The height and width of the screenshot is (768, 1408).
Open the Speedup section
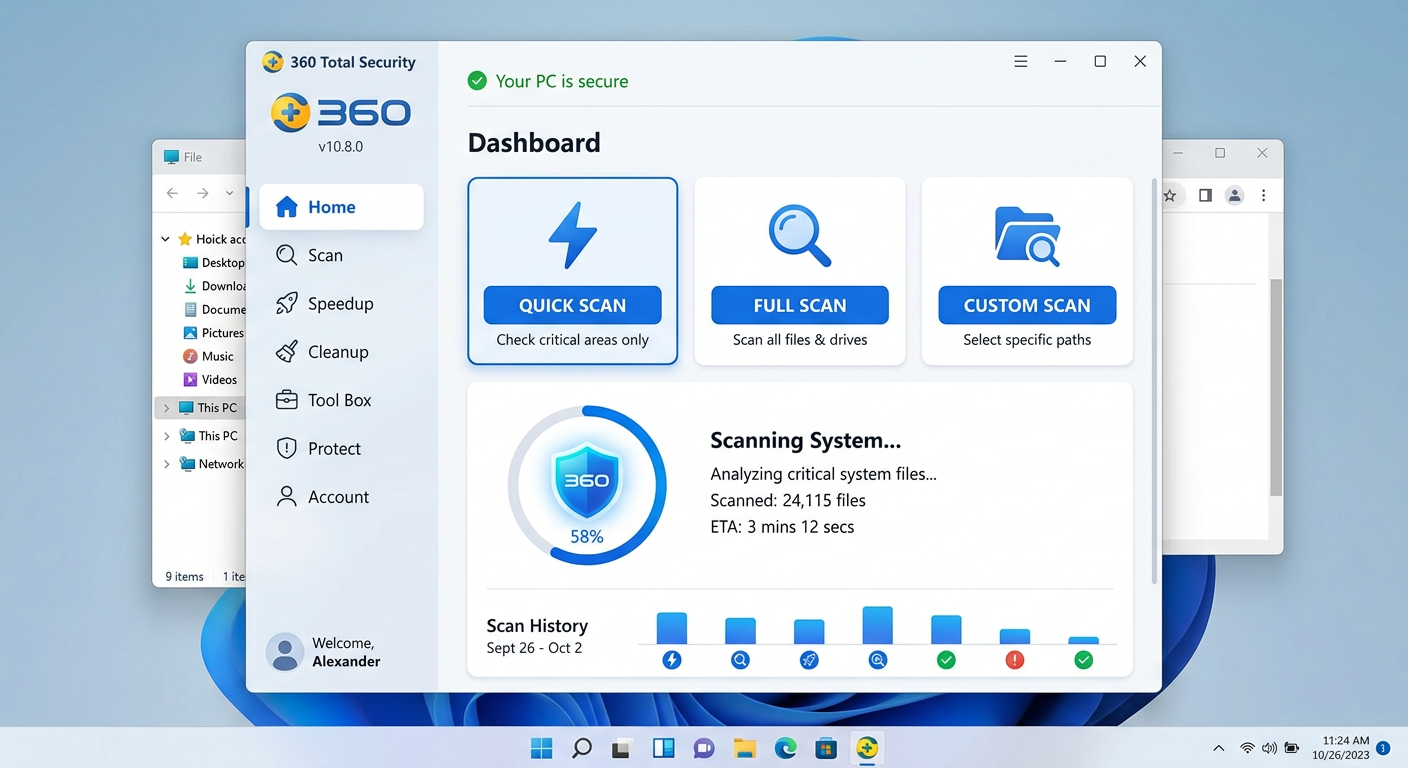point(286,303)
